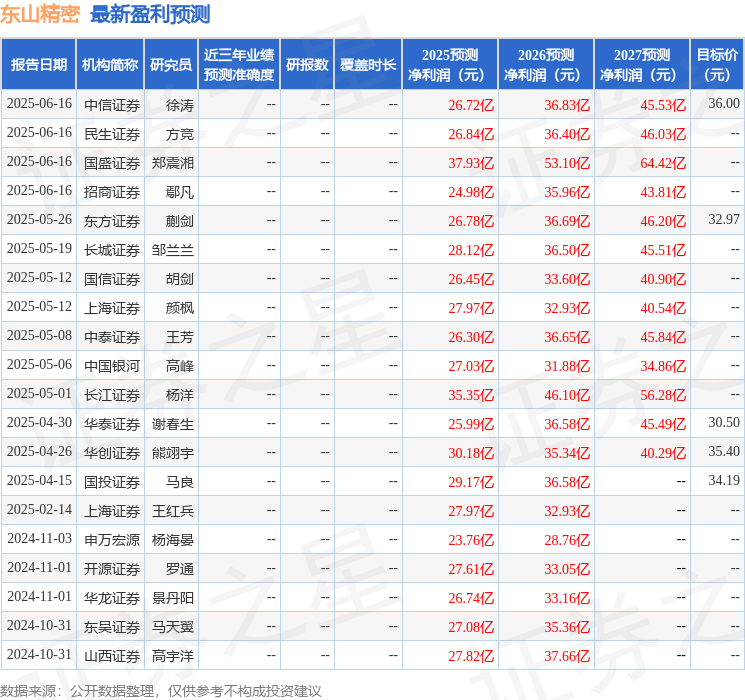Screen dimensions: 745x700
Task: Select 华龙证券 institution cell
Action: coord(112,598)
